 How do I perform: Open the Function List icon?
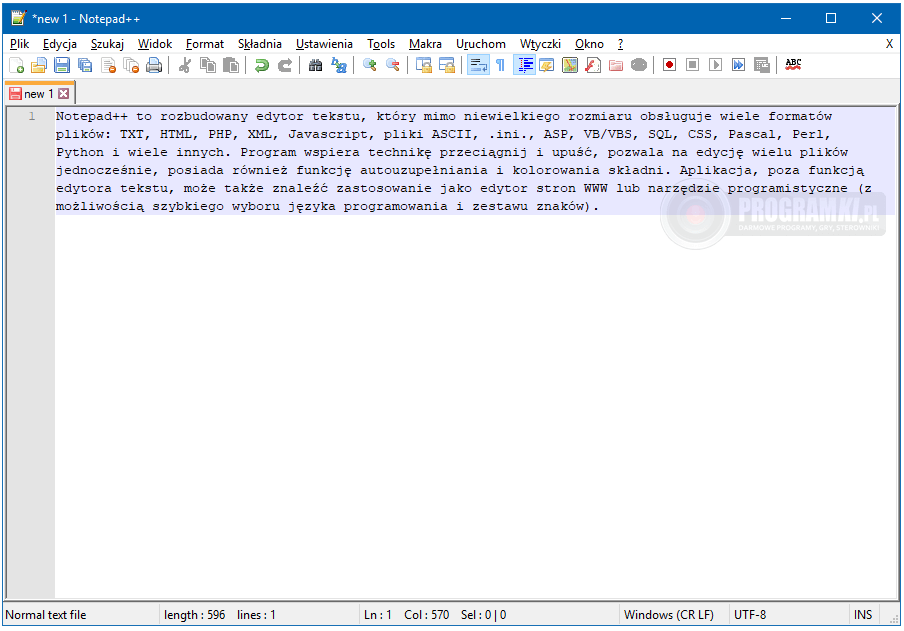[593, 65]
